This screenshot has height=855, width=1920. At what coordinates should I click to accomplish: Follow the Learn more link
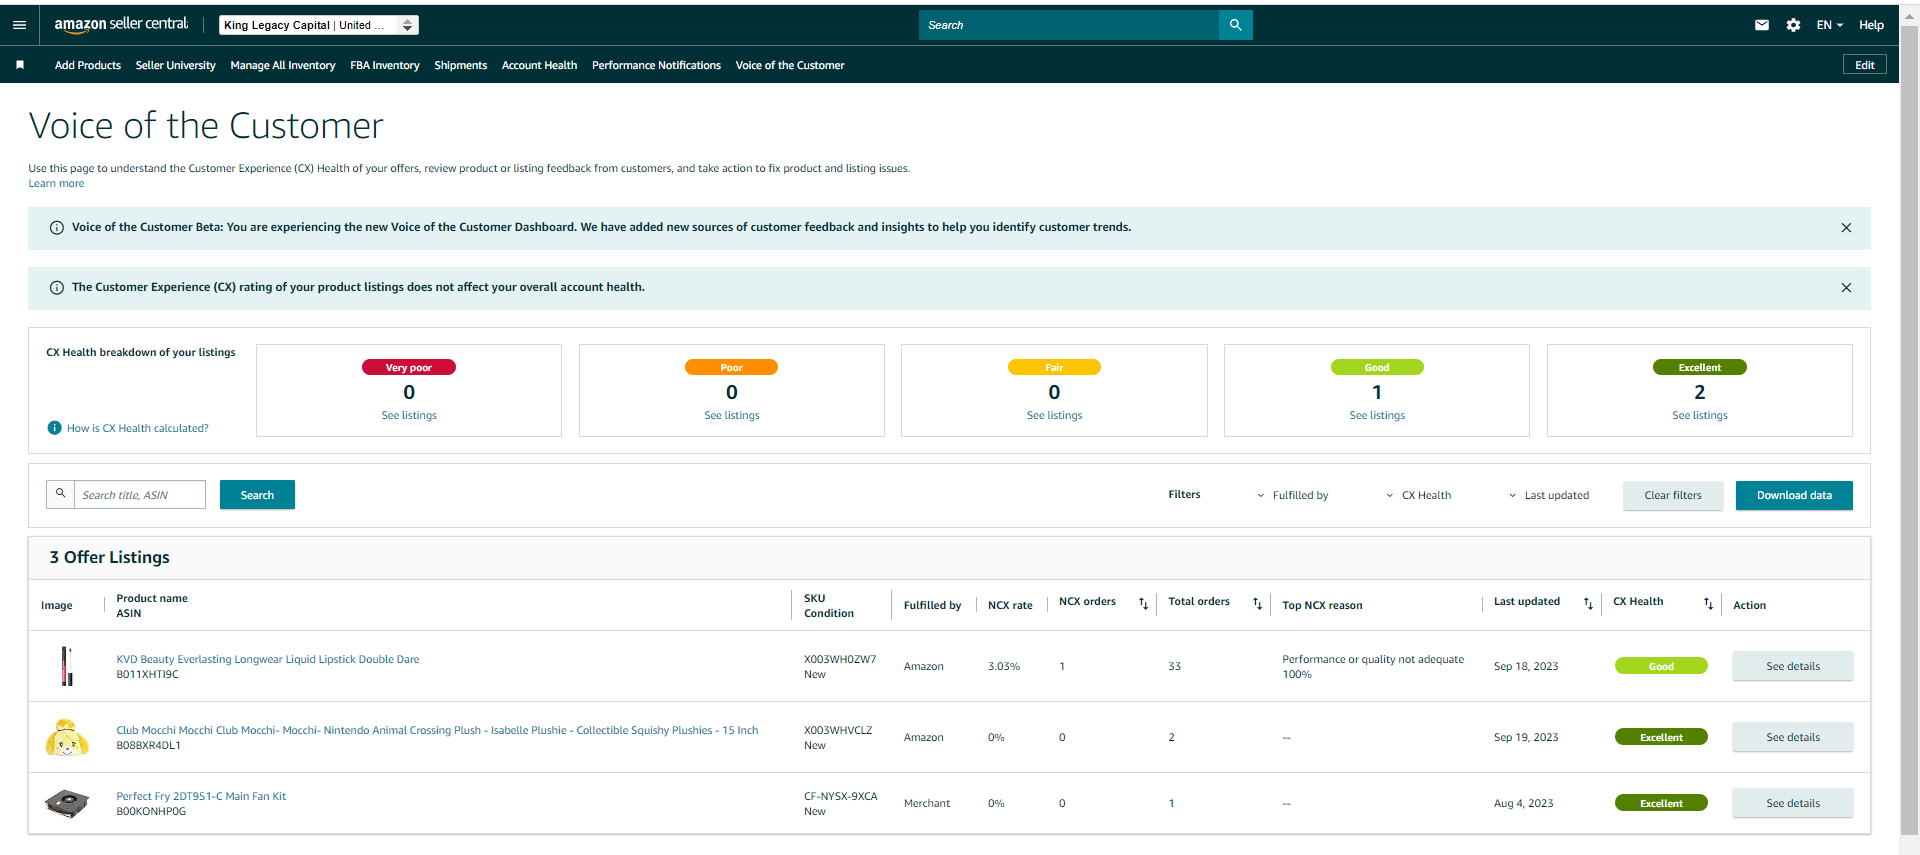click(56, 184)
